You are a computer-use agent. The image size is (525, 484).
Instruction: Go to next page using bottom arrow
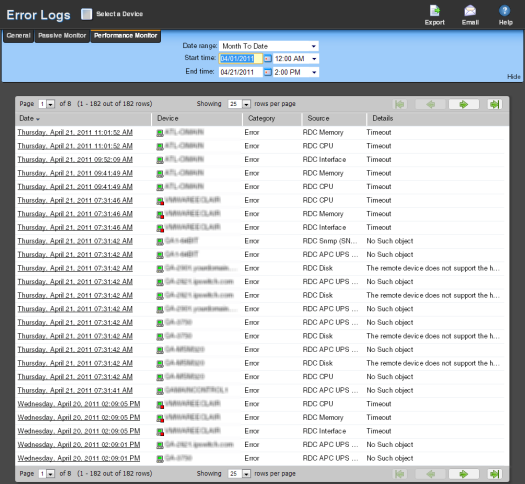point(463,474)
